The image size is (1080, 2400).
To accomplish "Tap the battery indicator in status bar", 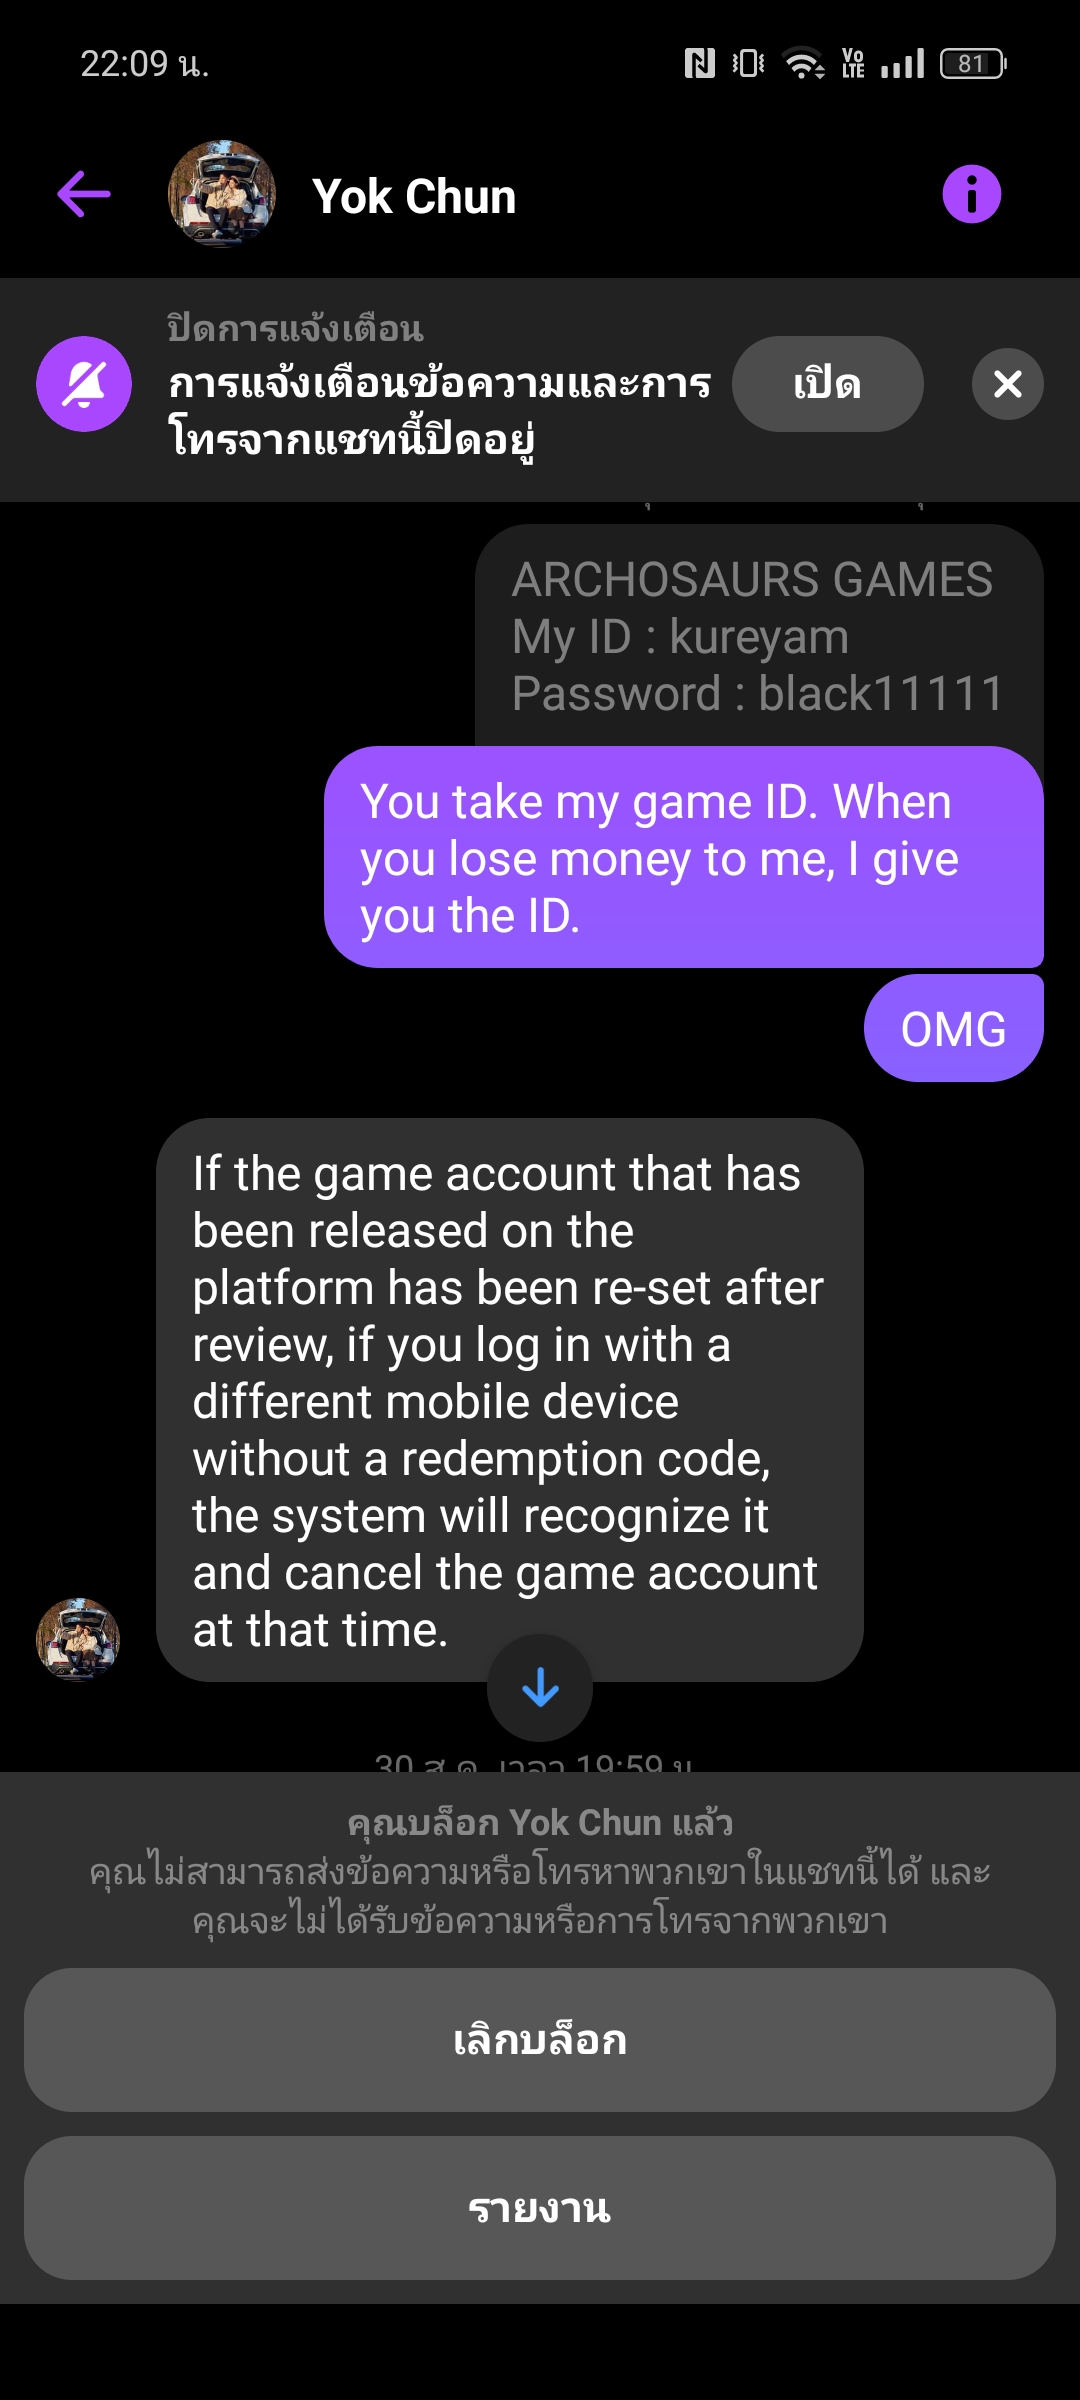I will (x=972, y=64).
